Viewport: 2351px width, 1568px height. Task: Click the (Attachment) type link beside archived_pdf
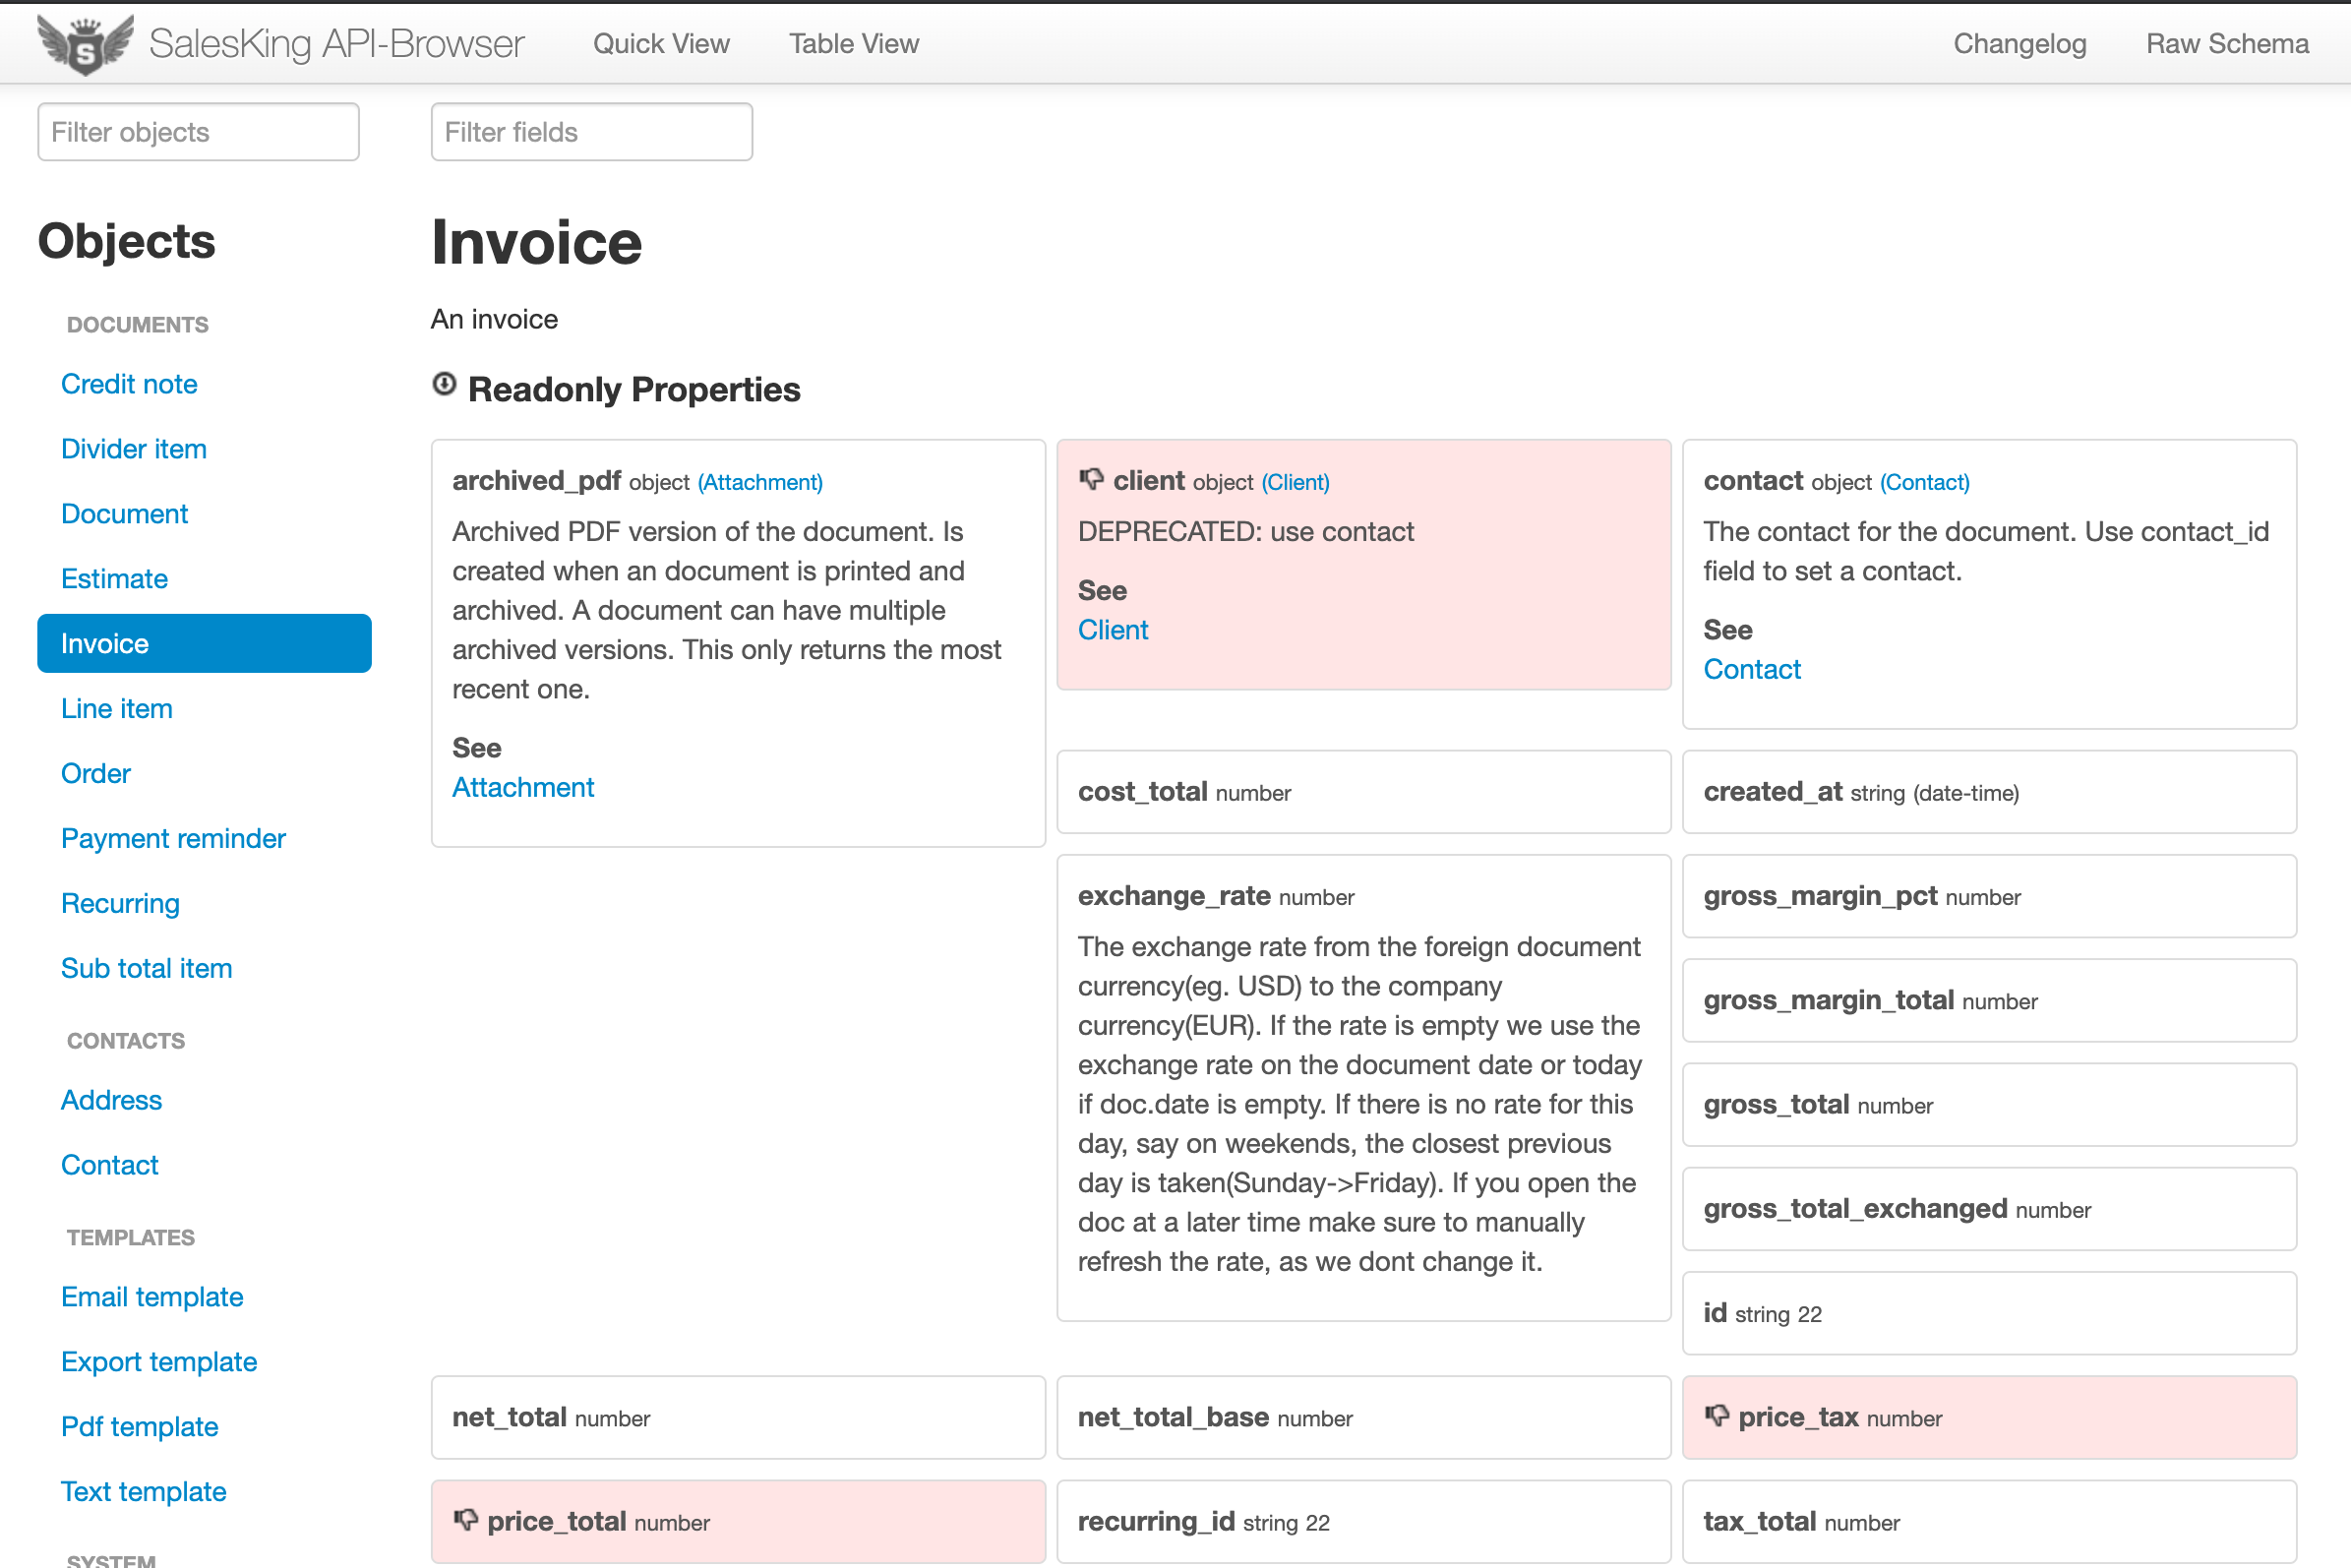(x=760, y=482)
